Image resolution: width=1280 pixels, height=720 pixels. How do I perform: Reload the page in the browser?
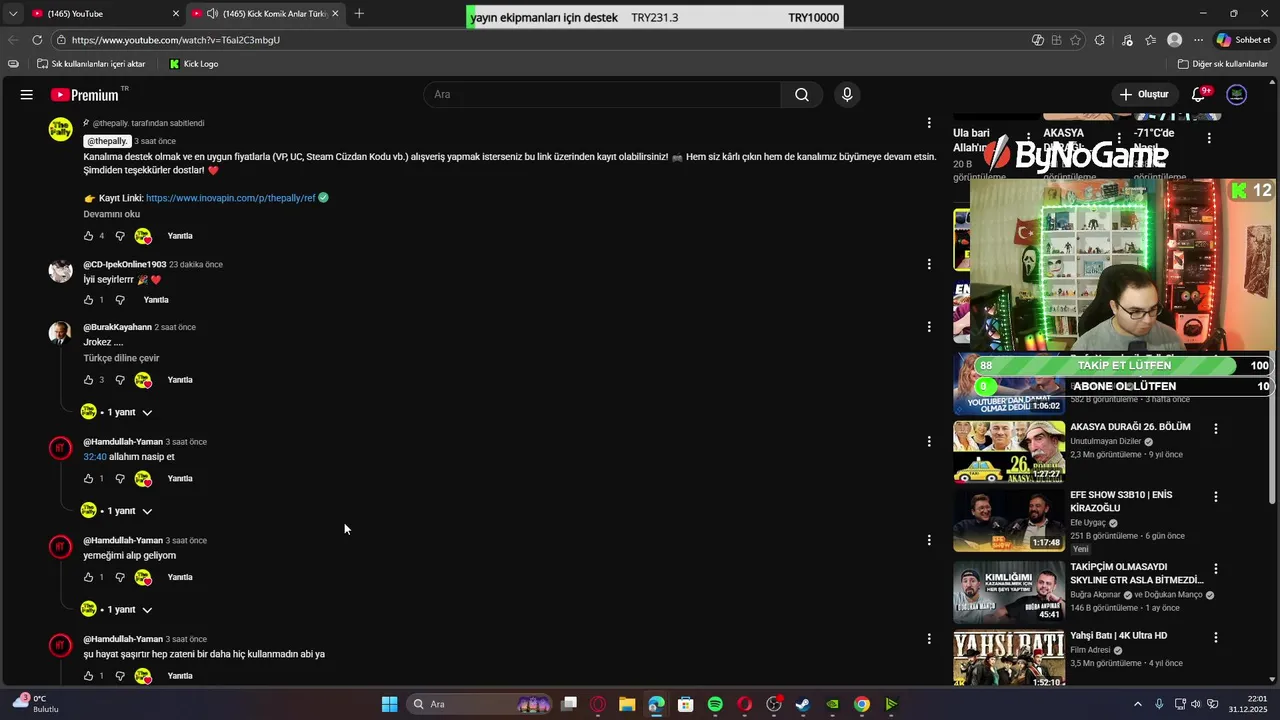(37, 40)
